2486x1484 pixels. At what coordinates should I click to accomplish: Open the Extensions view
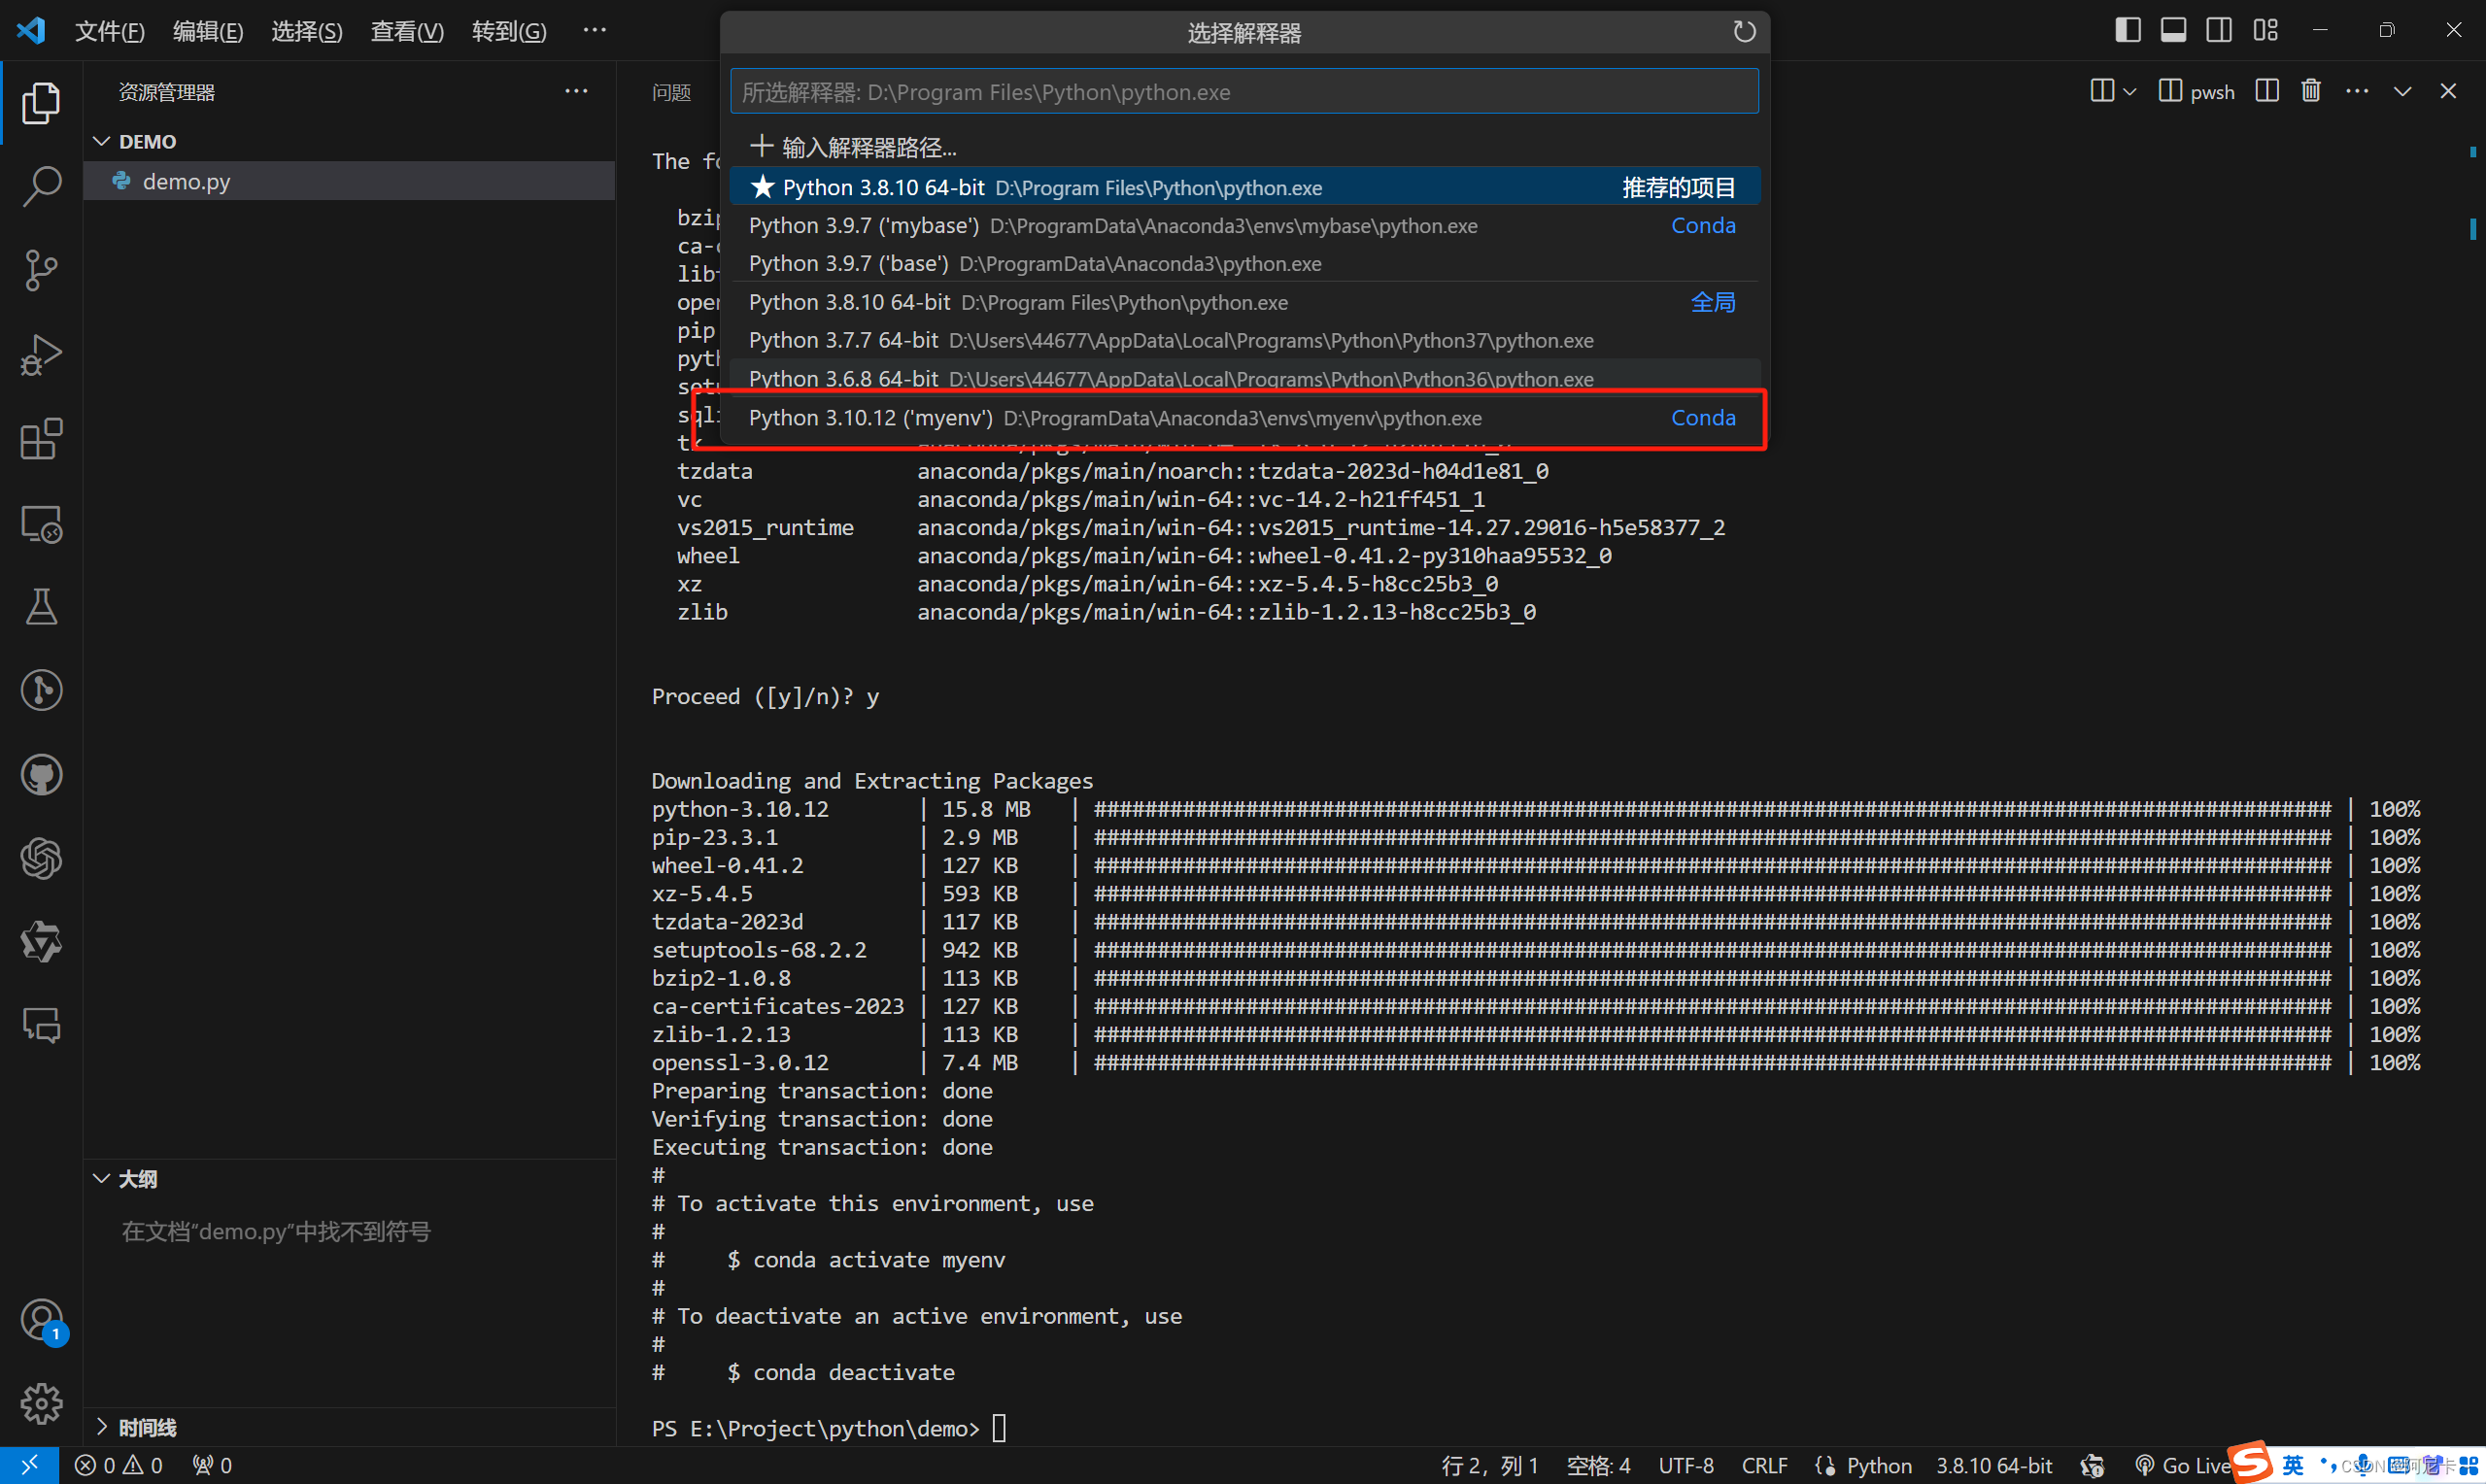(41, 439)
